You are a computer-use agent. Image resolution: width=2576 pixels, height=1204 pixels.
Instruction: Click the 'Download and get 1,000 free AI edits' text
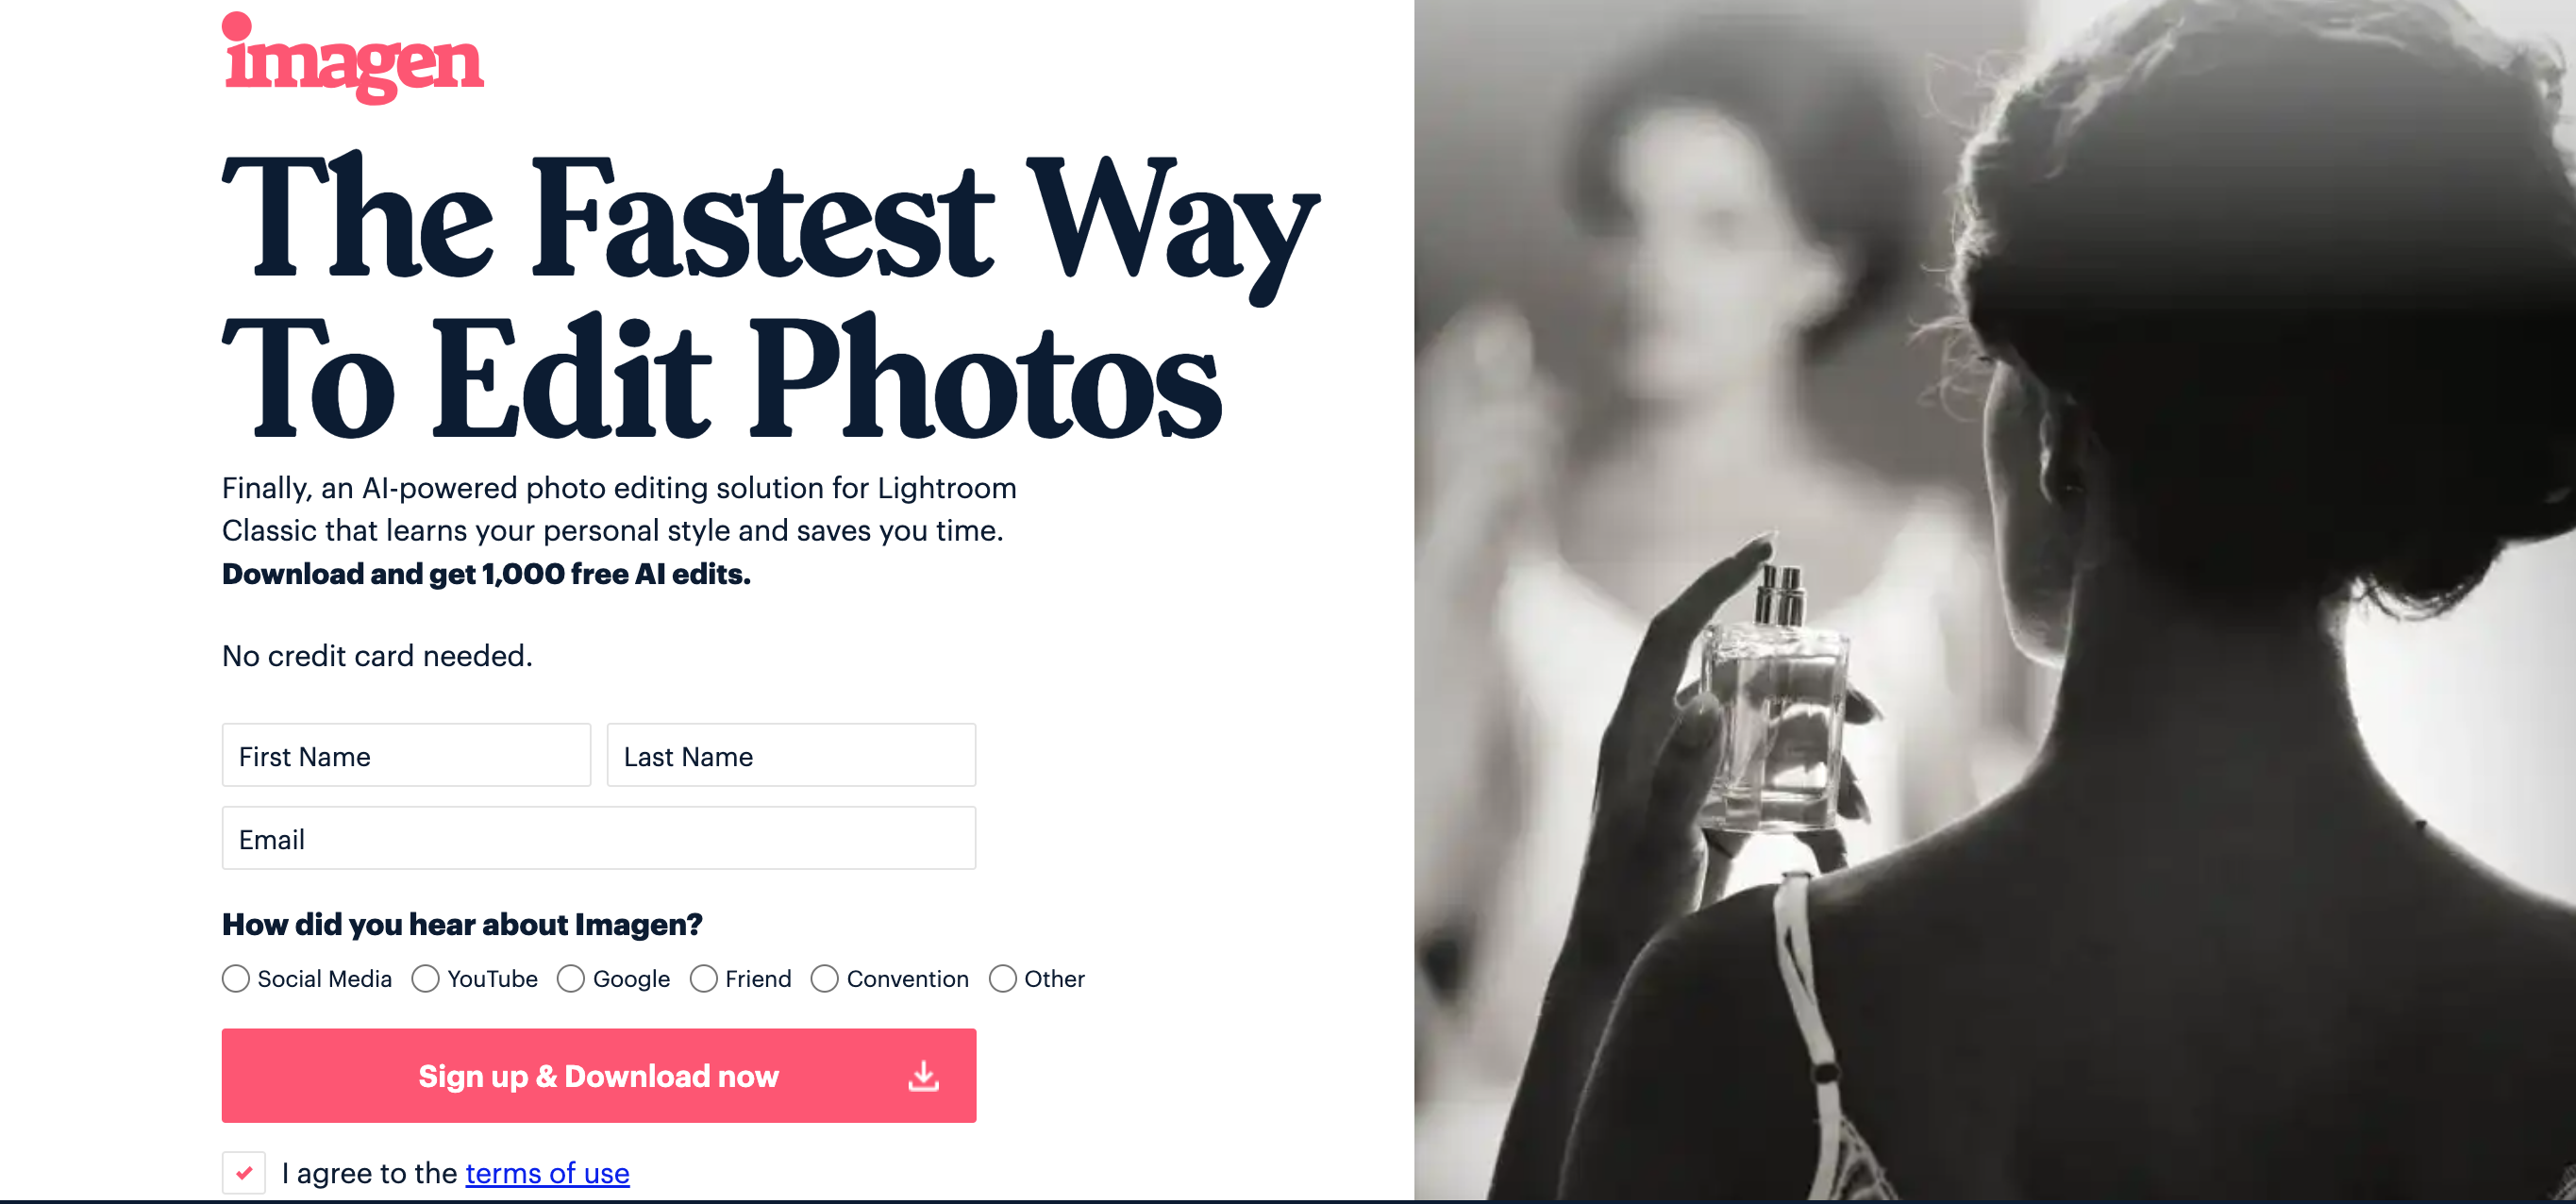(486, 574)
